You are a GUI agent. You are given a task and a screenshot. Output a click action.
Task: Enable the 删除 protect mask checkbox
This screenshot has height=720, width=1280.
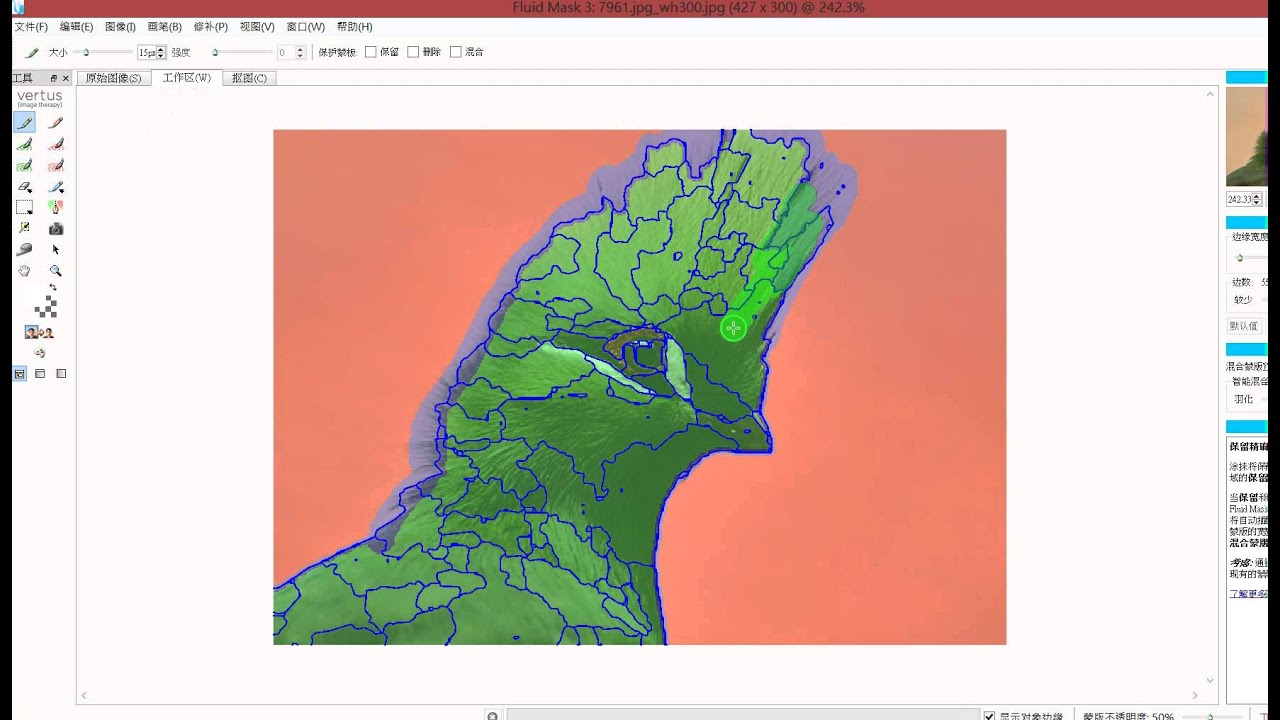(413, 52)
